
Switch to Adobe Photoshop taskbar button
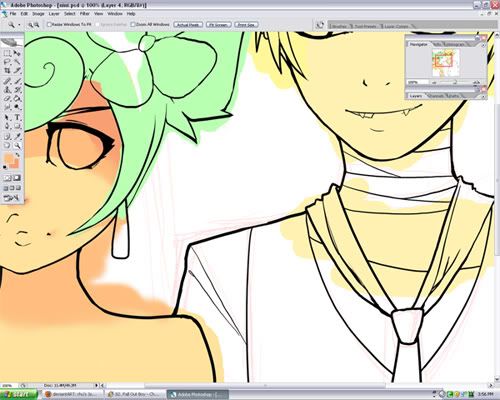(197, 395)
